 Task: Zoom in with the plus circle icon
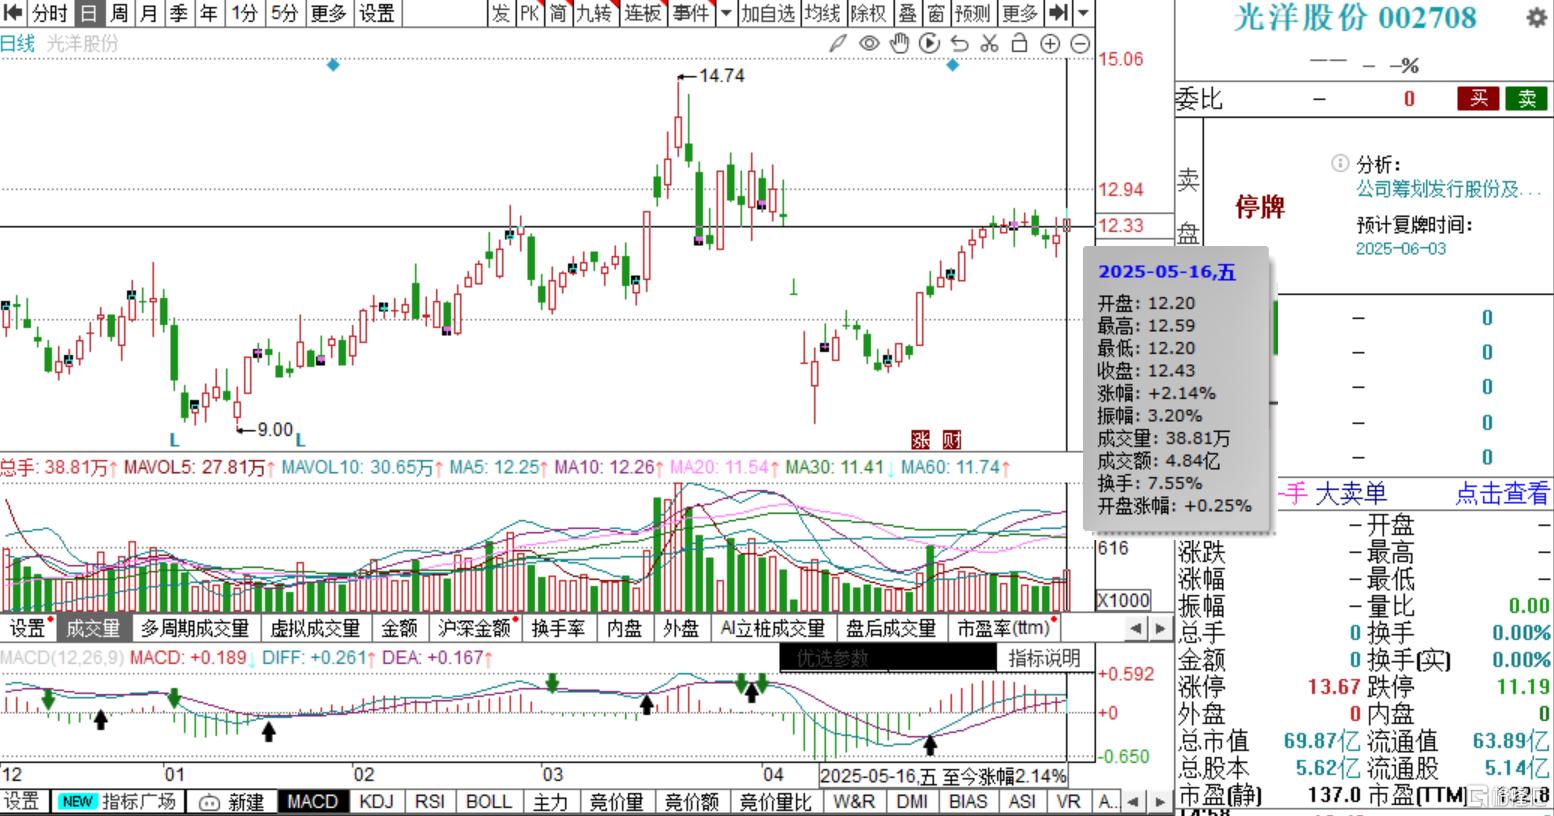click(x=1050, y=43)
